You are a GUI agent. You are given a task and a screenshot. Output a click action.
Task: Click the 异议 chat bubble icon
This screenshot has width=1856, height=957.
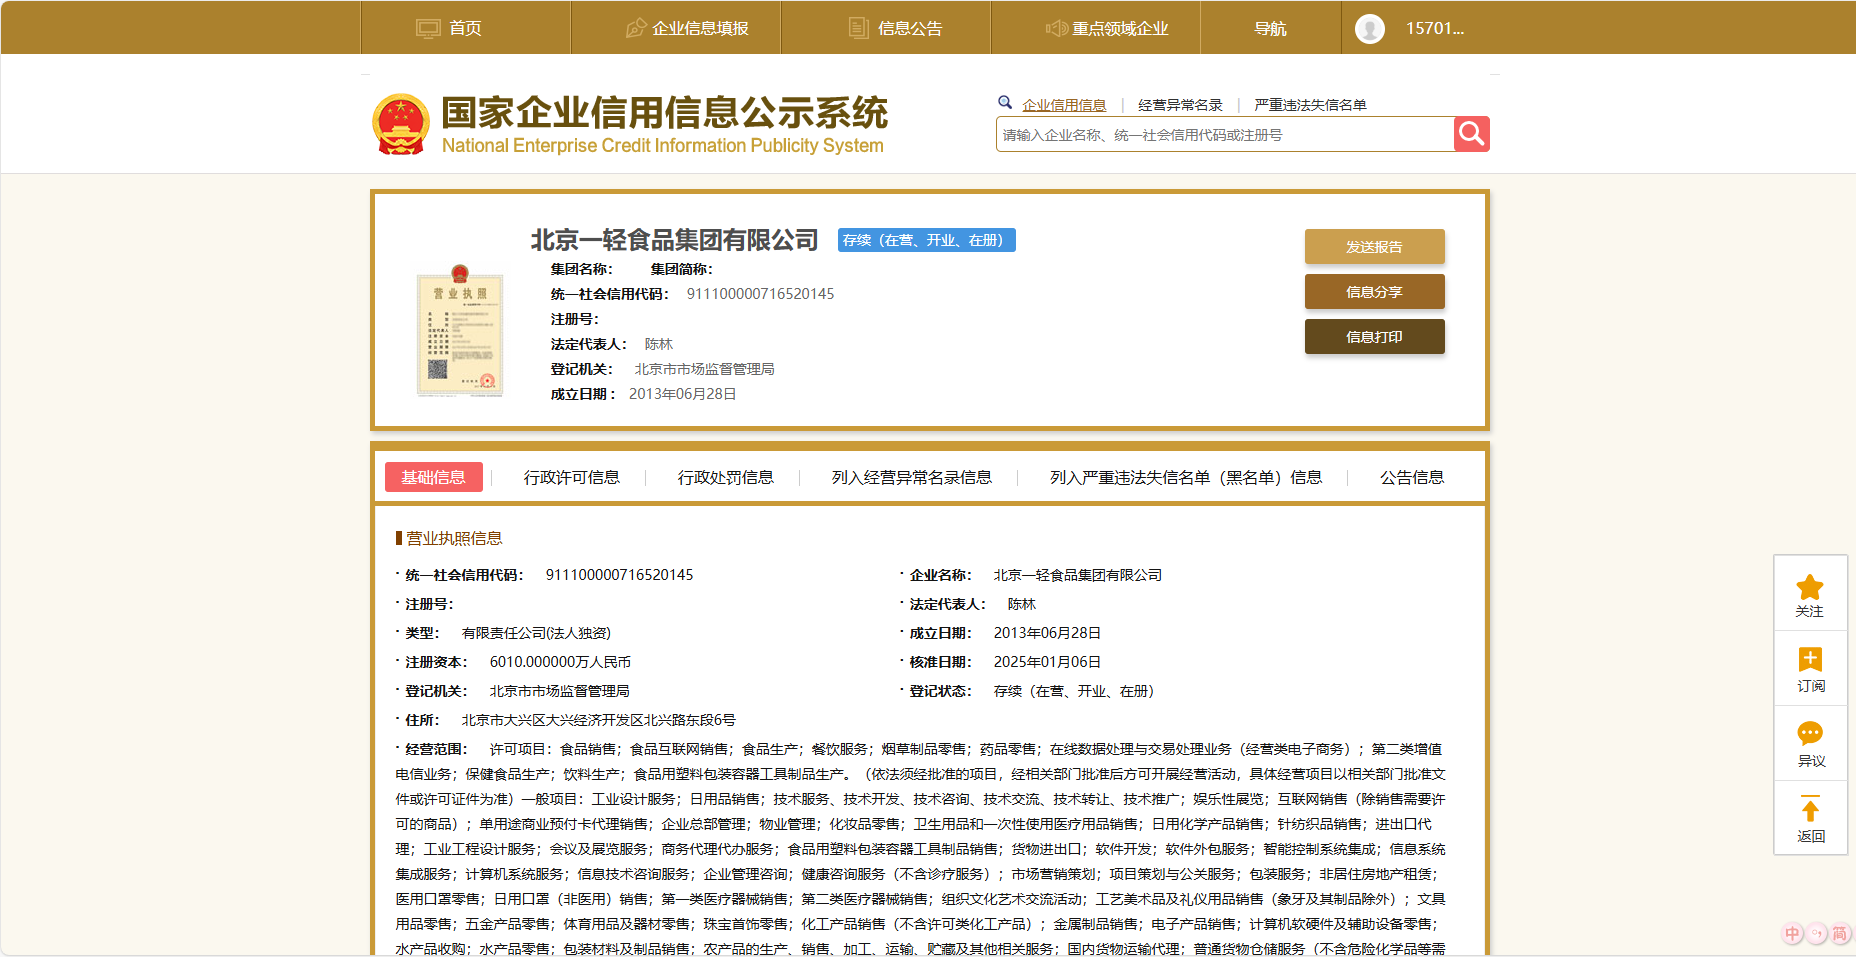point(1810,733)
